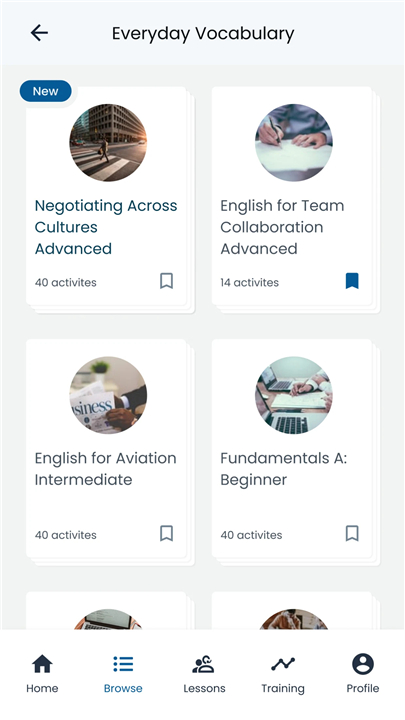The image size is (405, 720).
Task: Bookmark the English for Aviation Intermediate course
Action: point(166,534)
